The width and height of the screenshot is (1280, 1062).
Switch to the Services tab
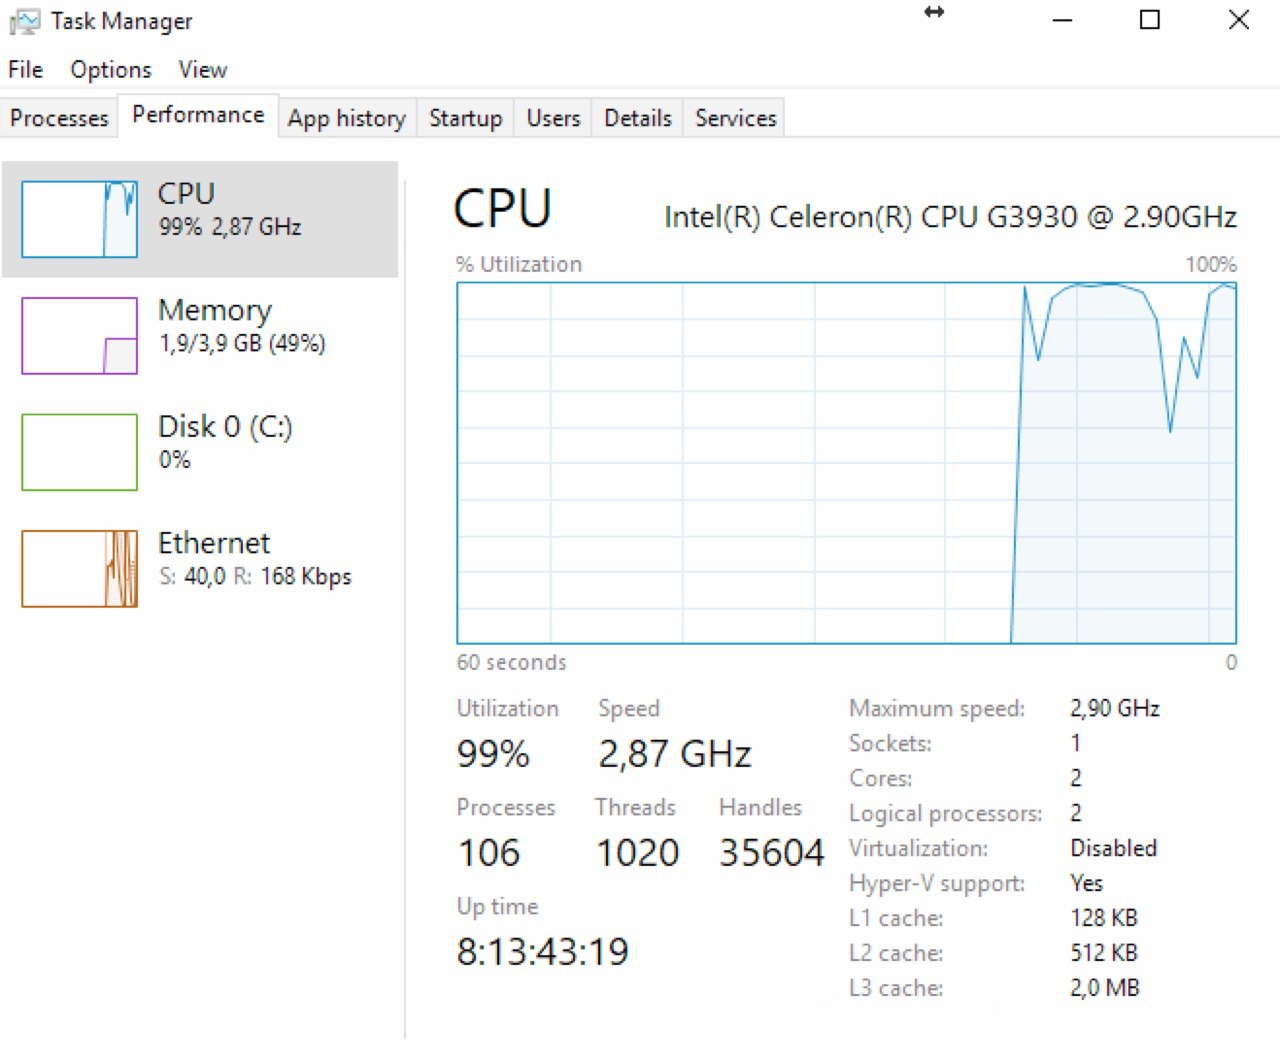point(736,118)
